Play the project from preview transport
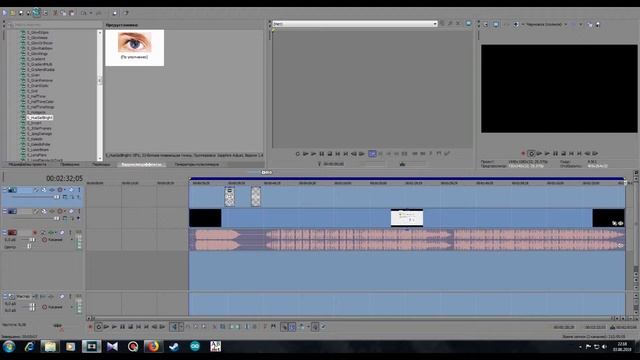The width and height of the screenshot is (640, 360). [x=547, y=153]
